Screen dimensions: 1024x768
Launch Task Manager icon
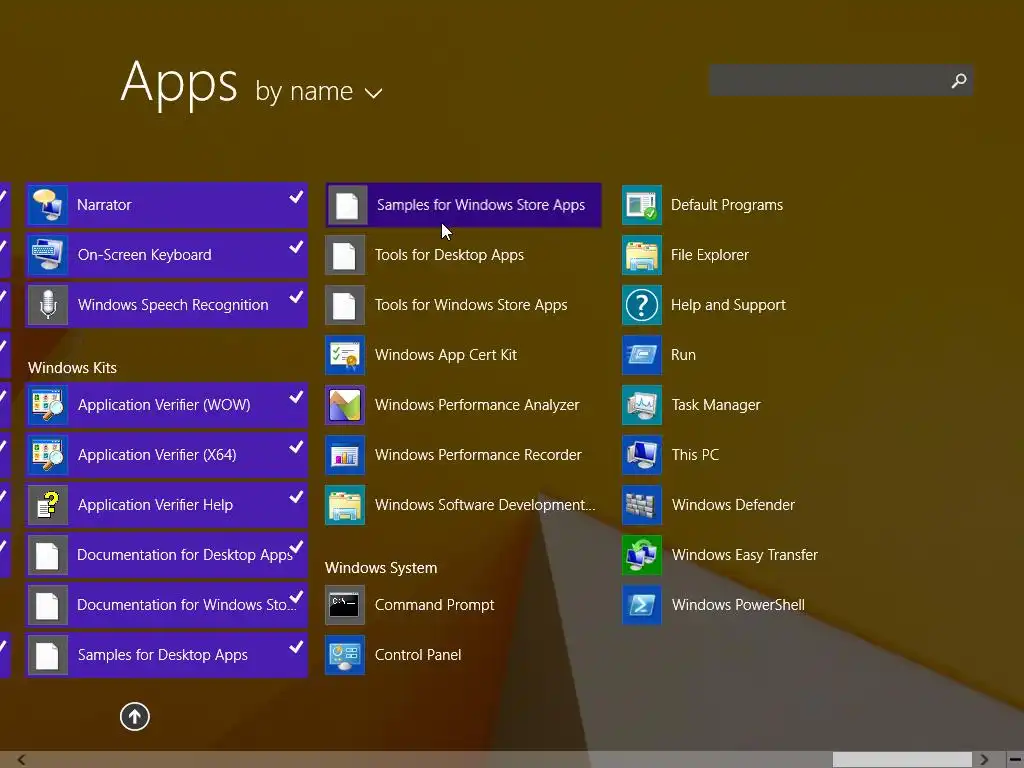click(642, 405)
